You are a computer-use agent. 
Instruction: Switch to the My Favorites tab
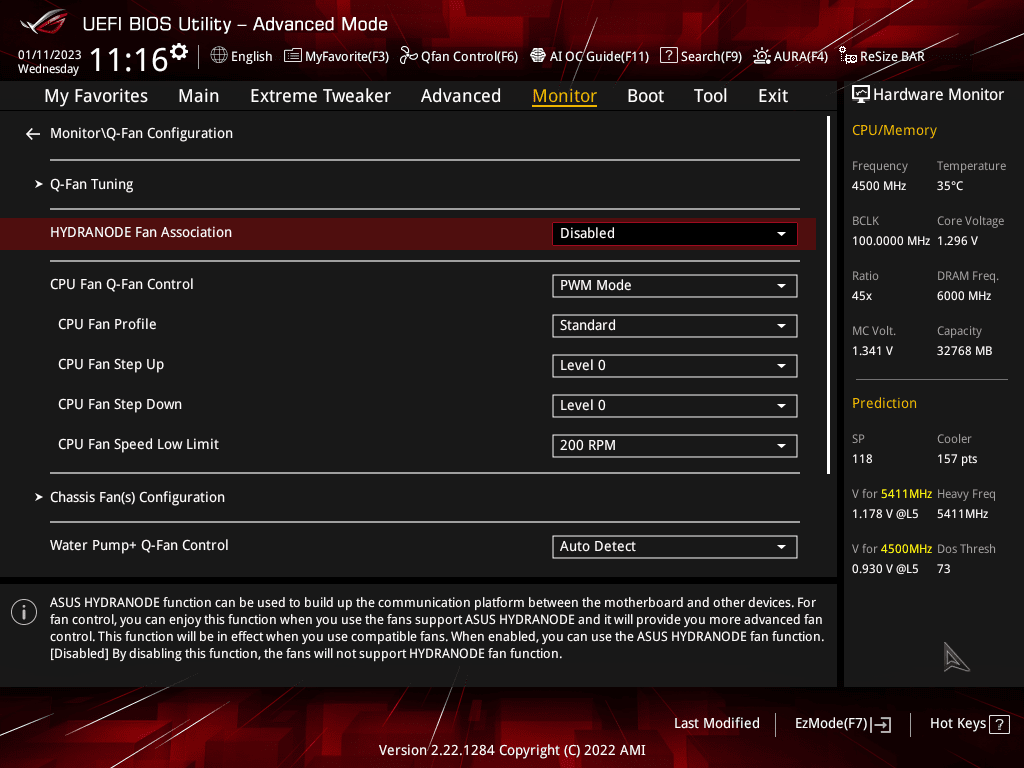coord(96,96)
